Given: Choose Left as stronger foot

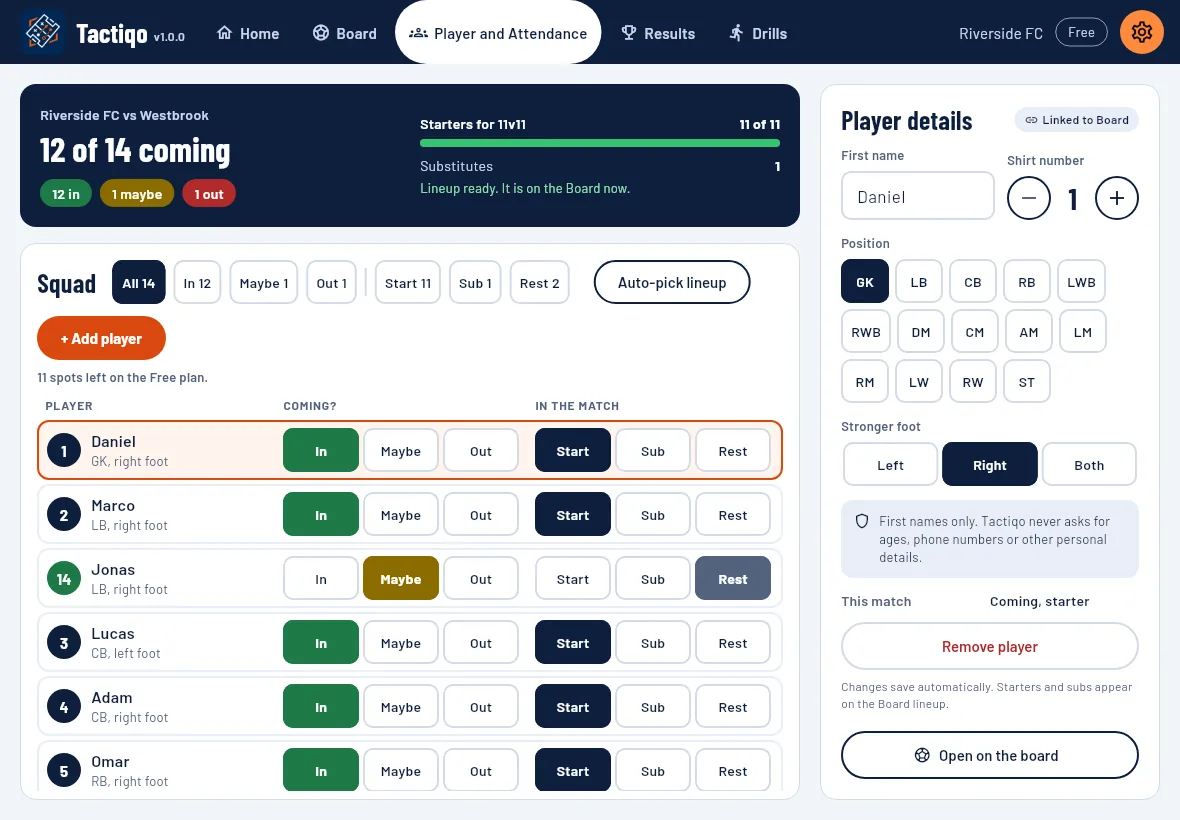Looking at the screenshot, I should coord(890,465).
